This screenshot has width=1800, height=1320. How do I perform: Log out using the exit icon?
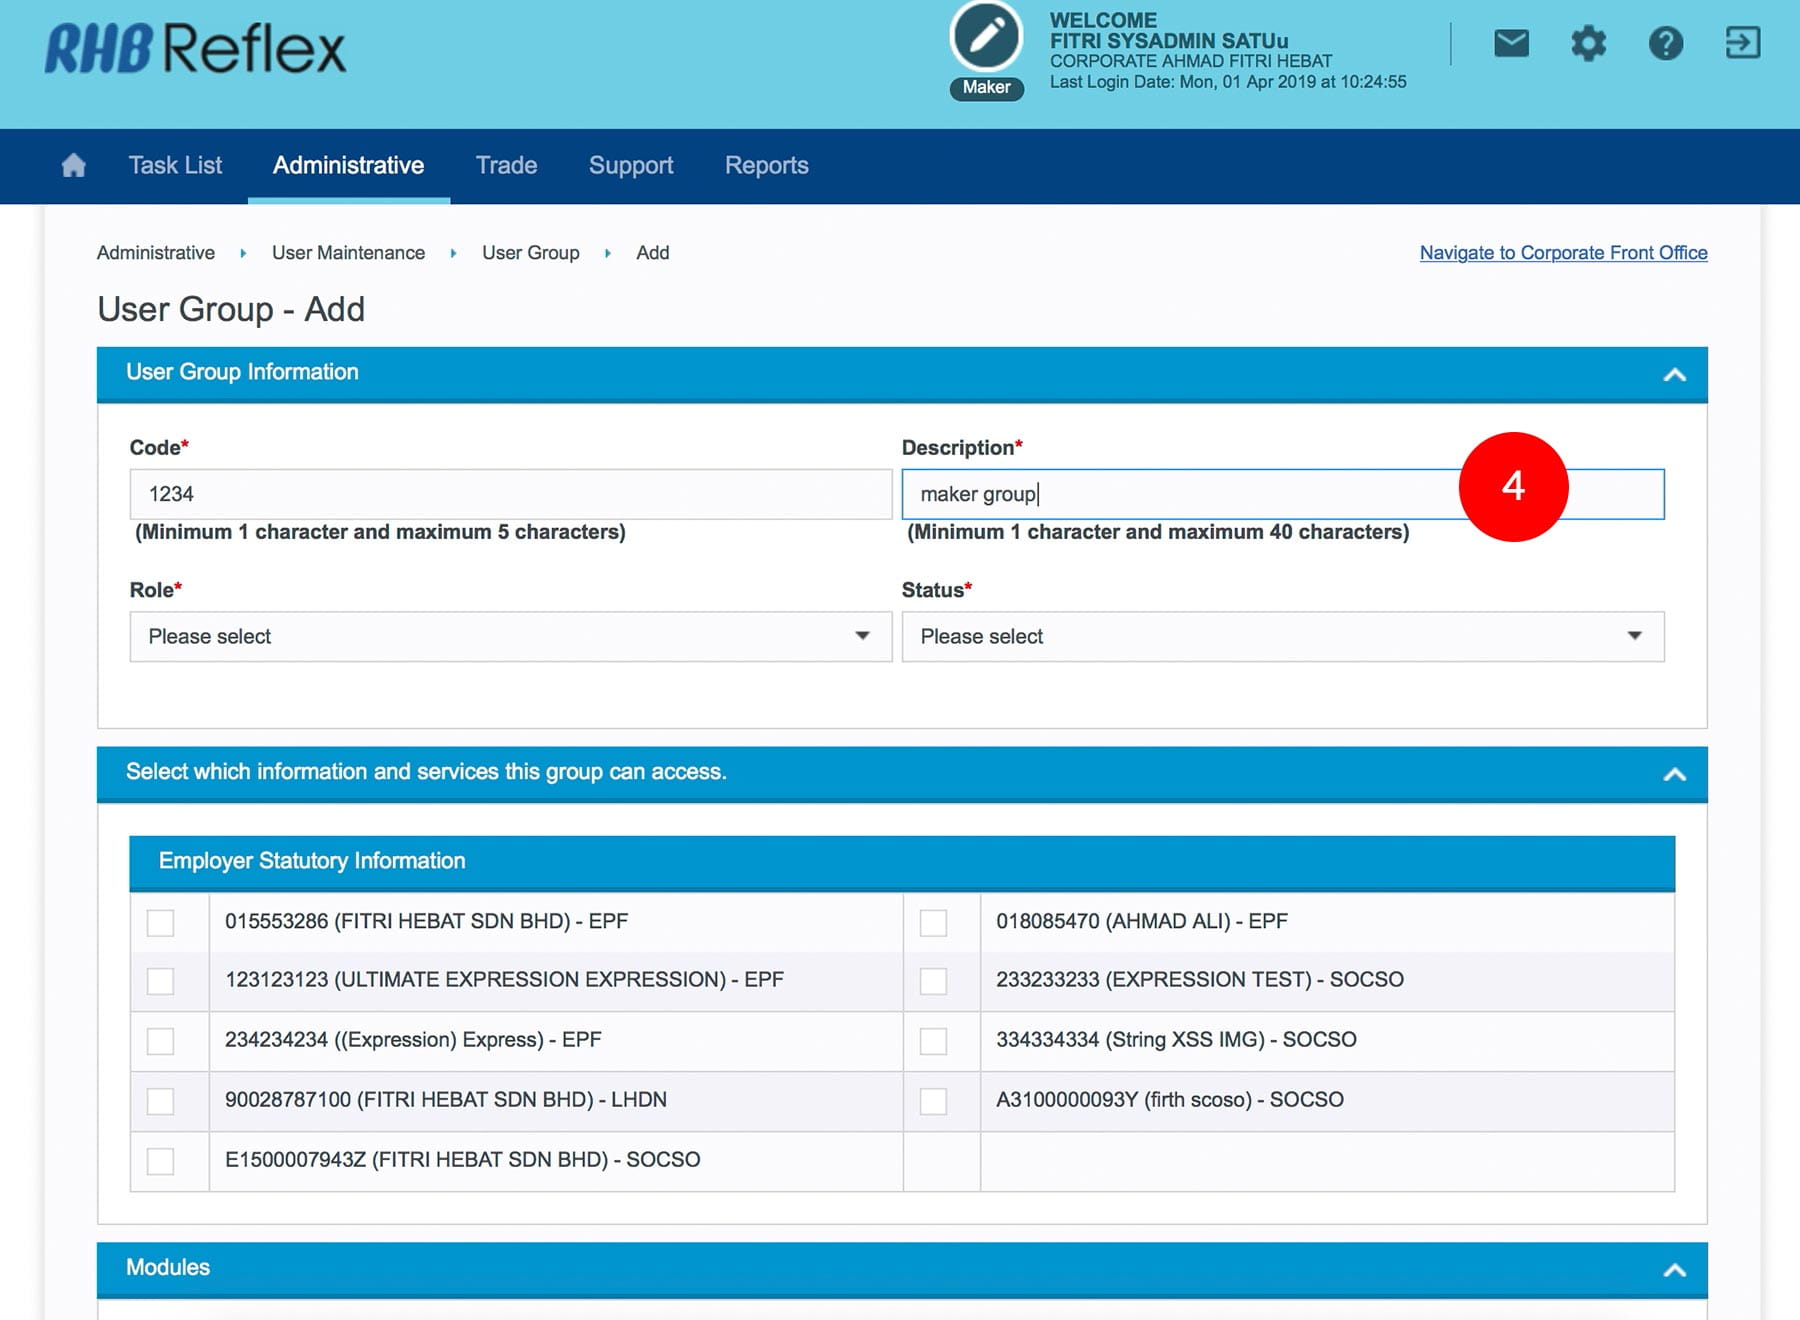point(1742,43)
